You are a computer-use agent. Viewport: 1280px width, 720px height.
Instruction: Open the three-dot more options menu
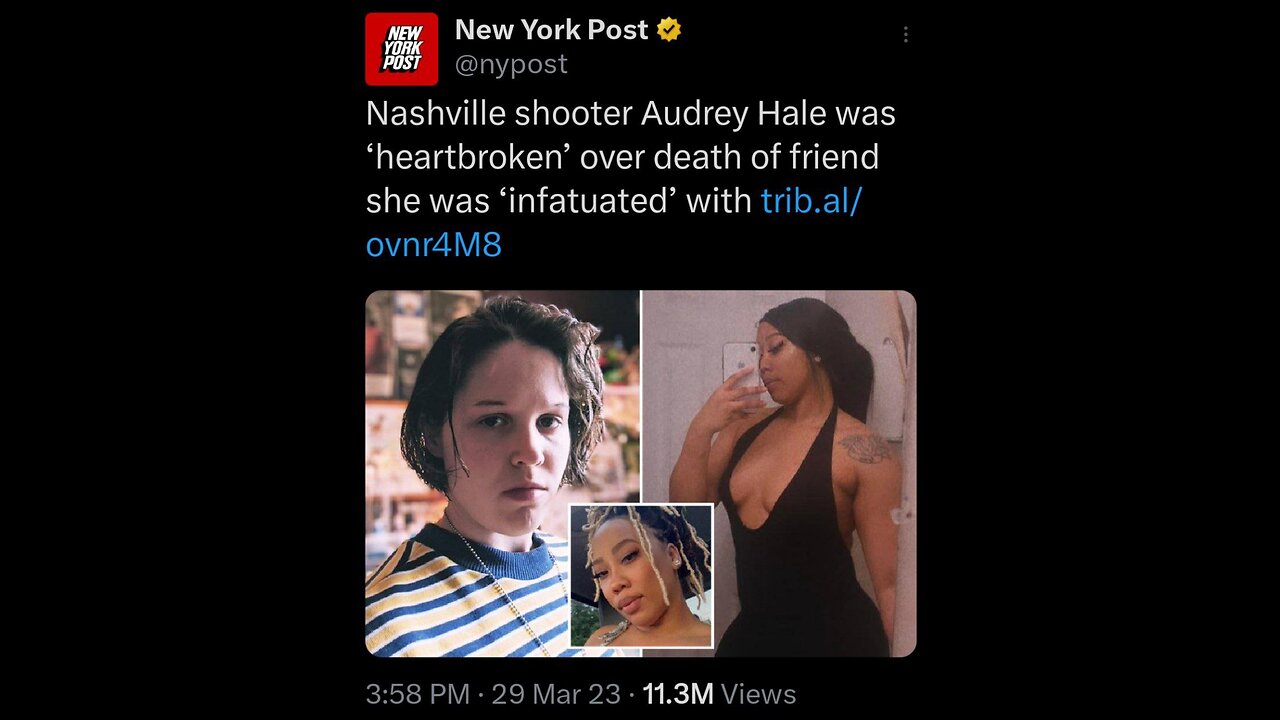tap(905, 35)
